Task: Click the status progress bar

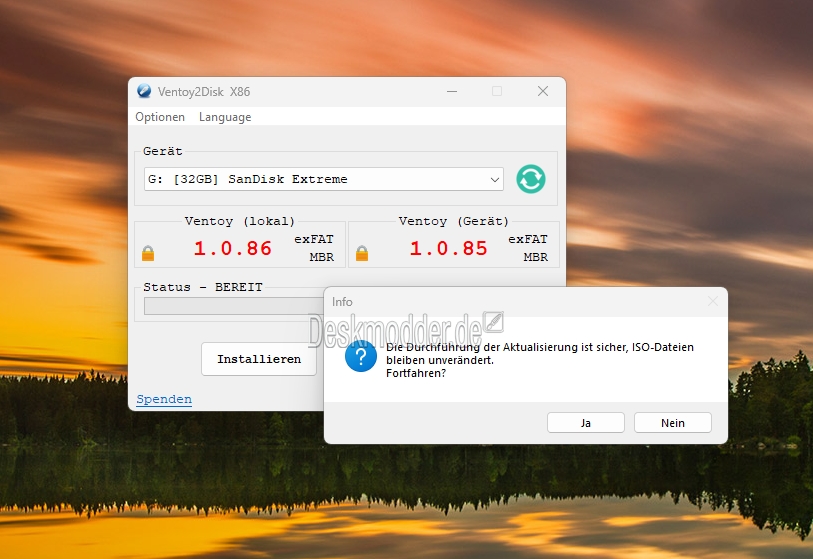Action: click(234, 306)
